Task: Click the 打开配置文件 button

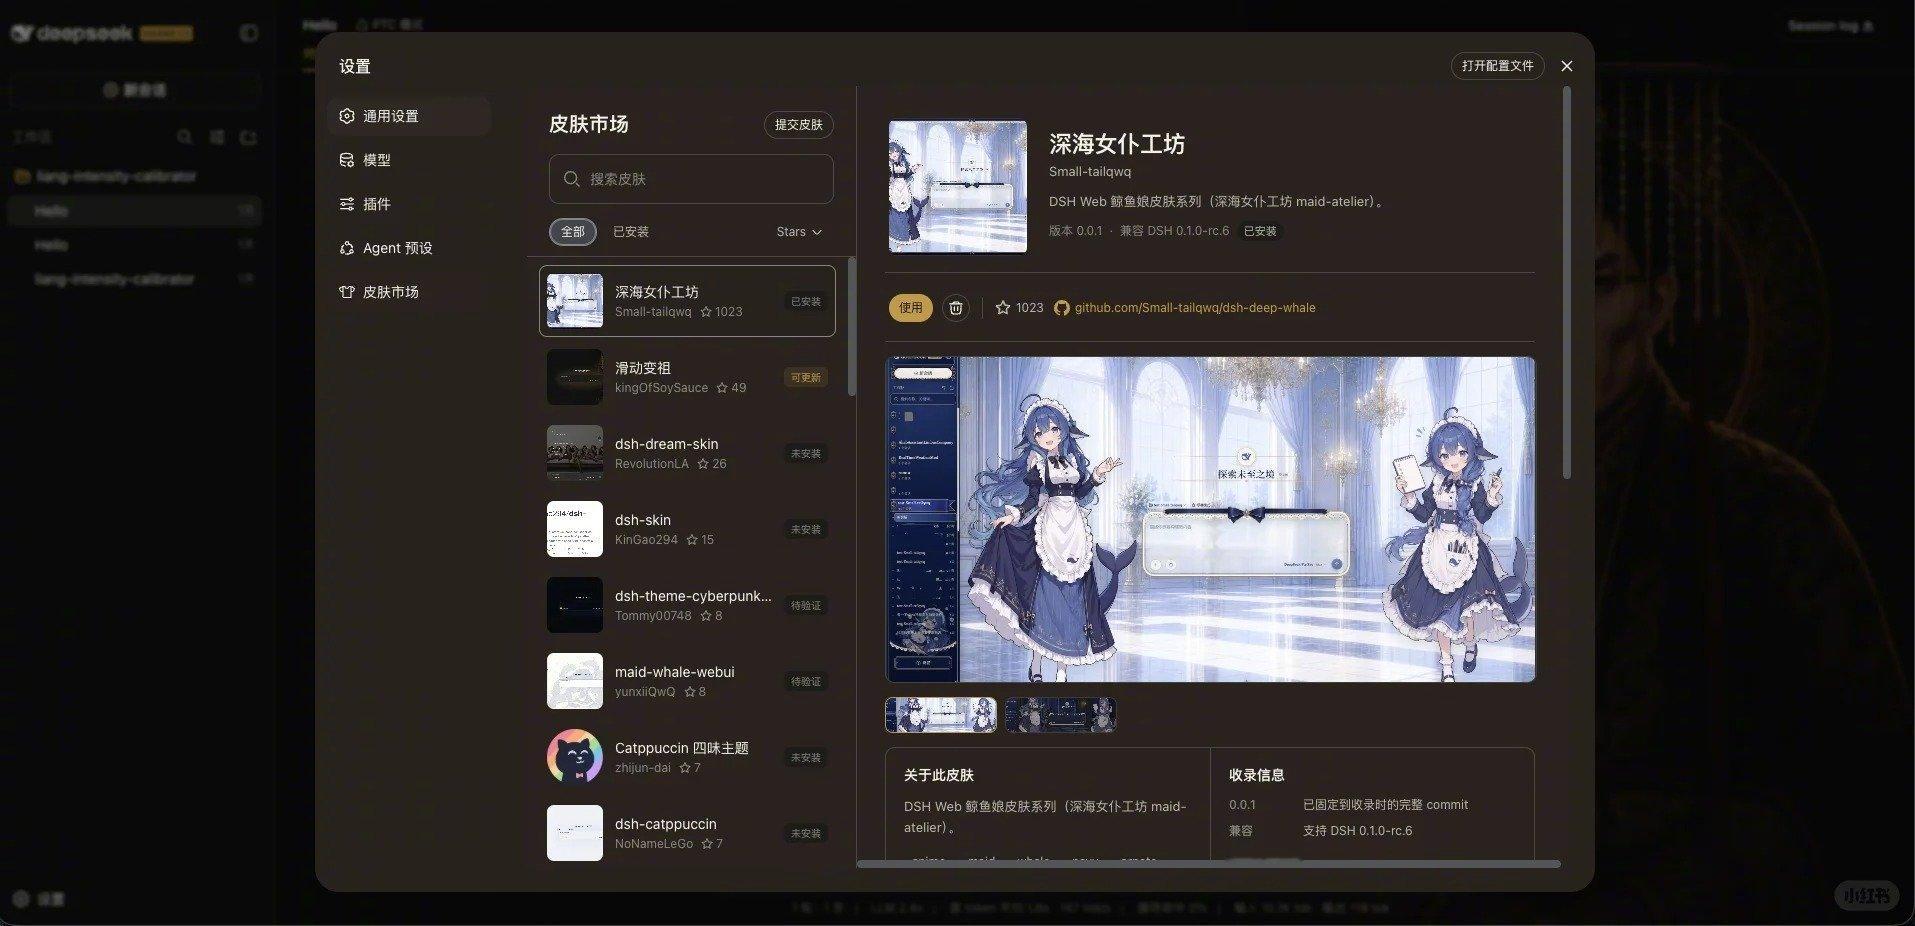Action: 1497,66
